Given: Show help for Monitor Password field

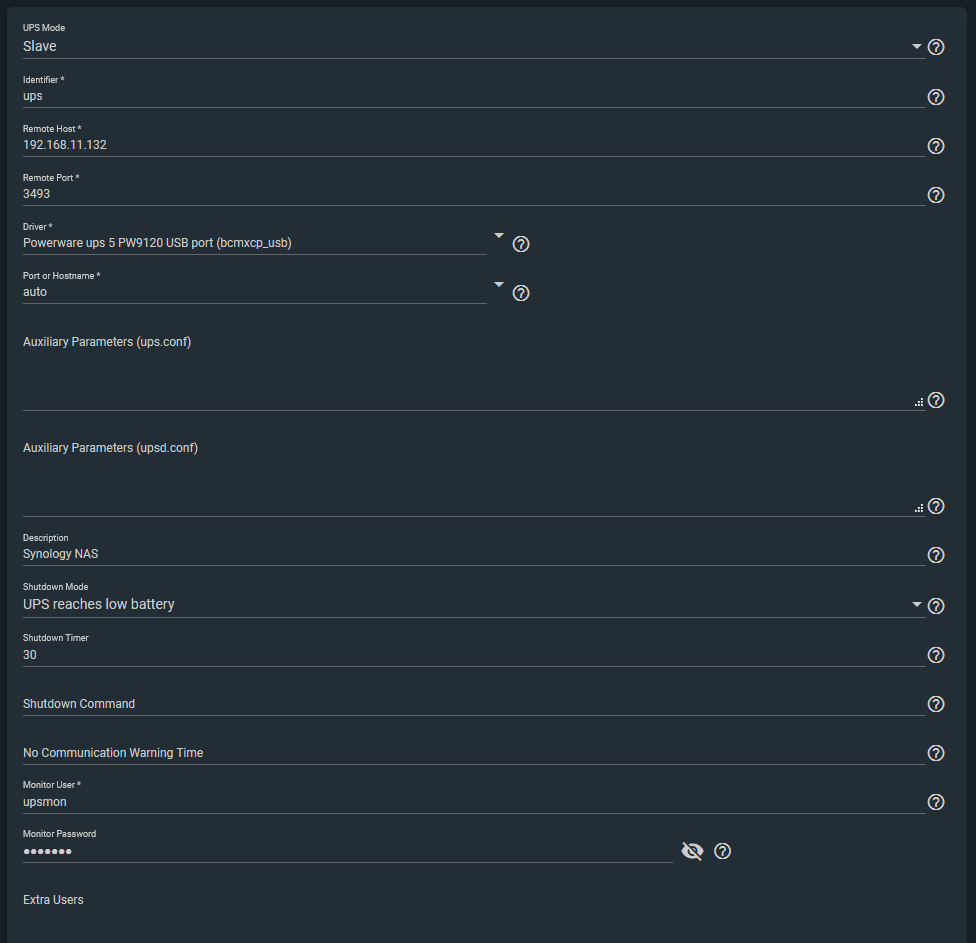Looking at the screenshot, I should (722, 851).
